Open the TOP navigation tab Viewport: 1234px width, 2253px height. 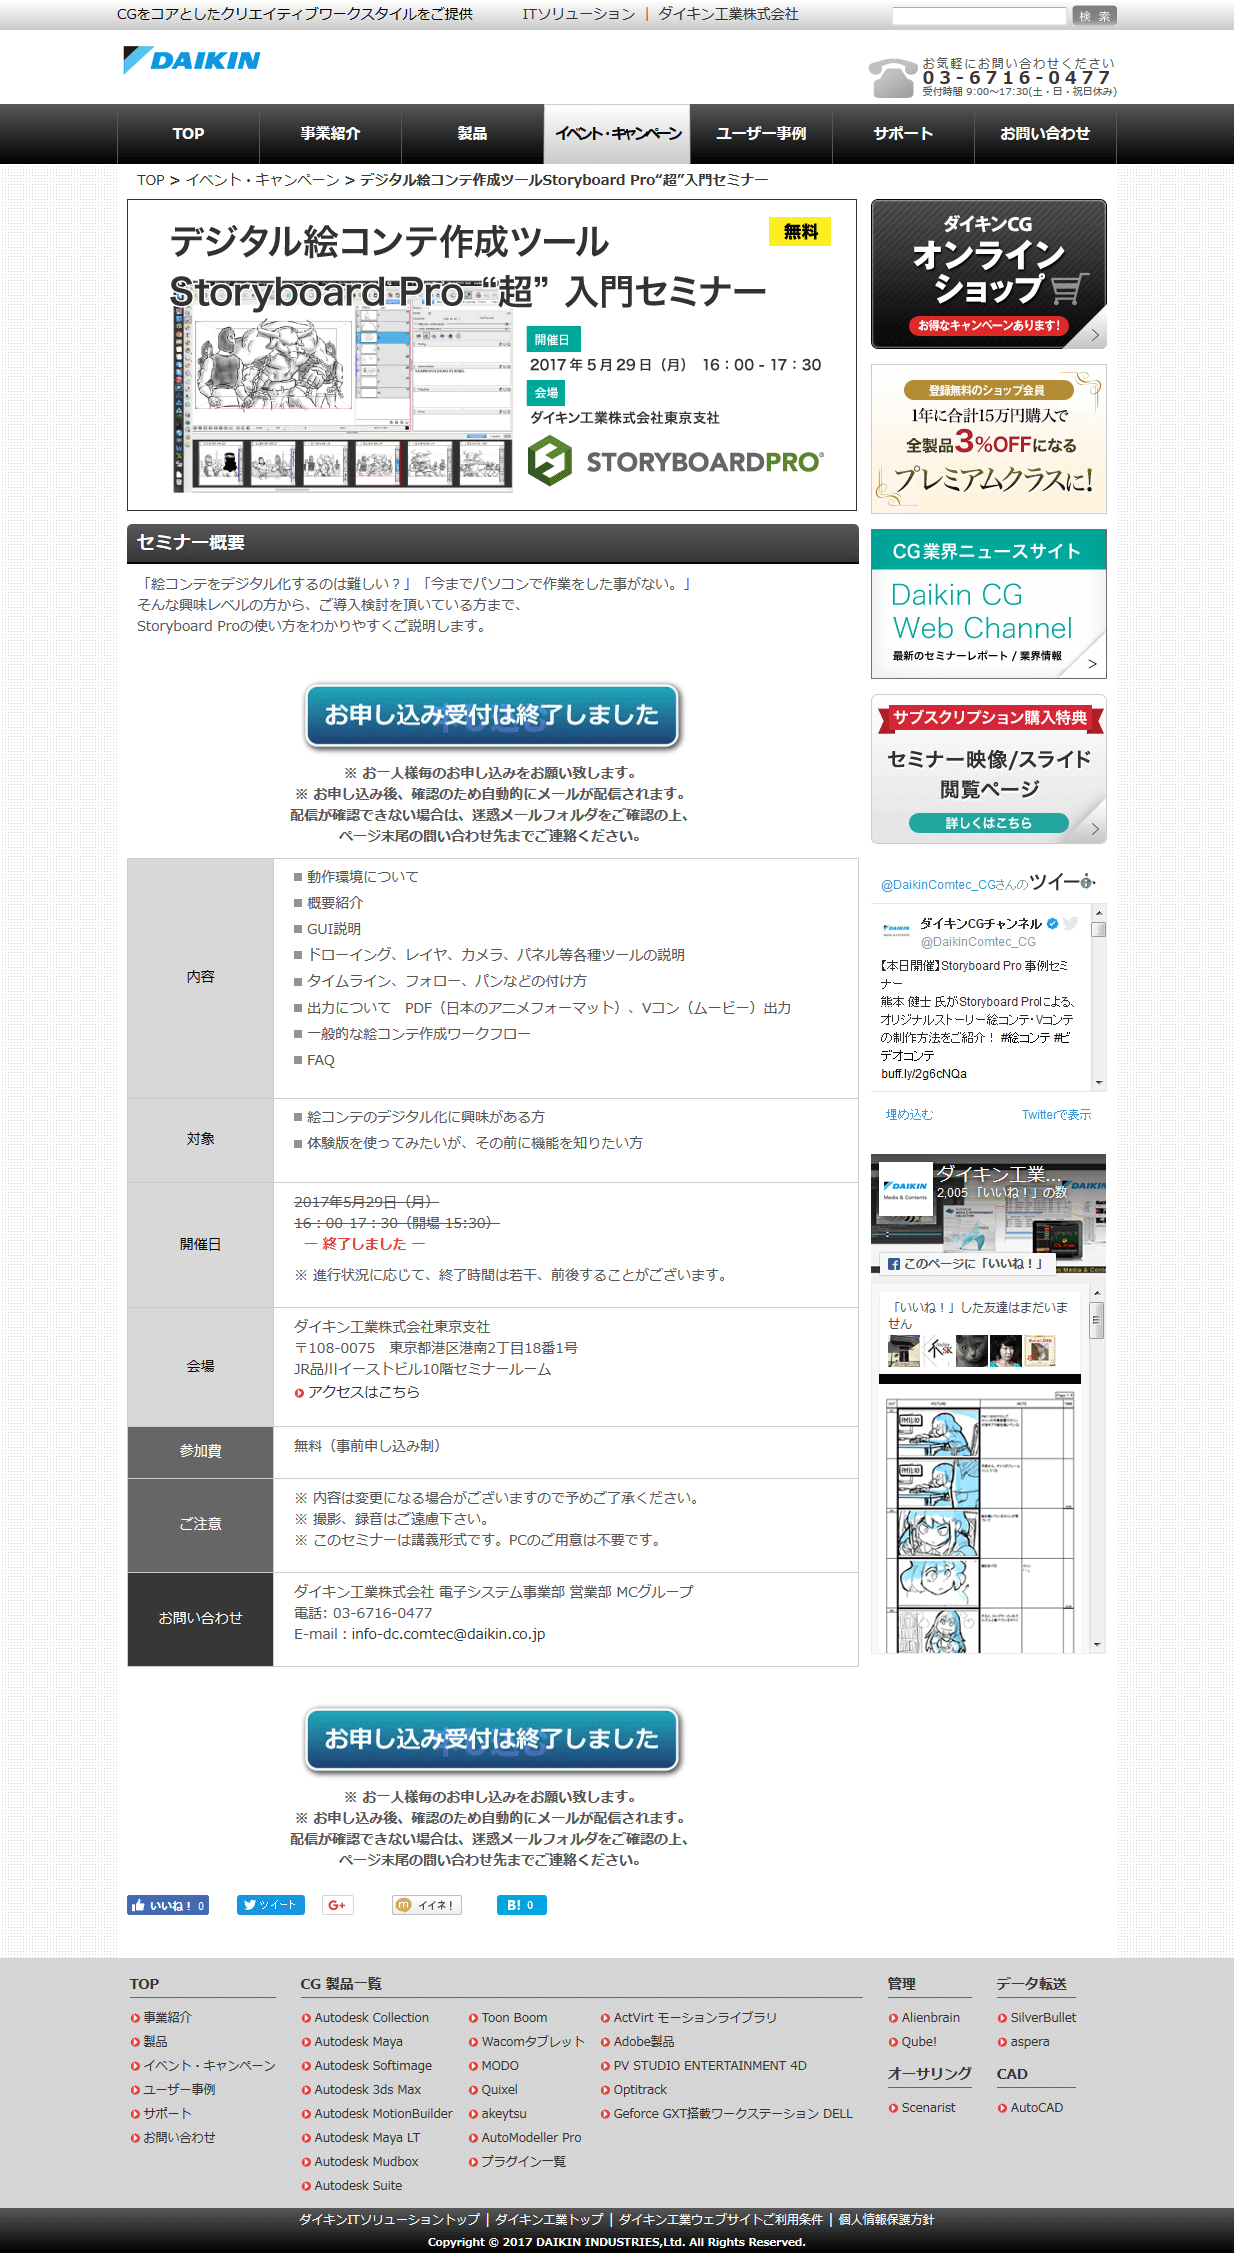click(x=188, y=134)
